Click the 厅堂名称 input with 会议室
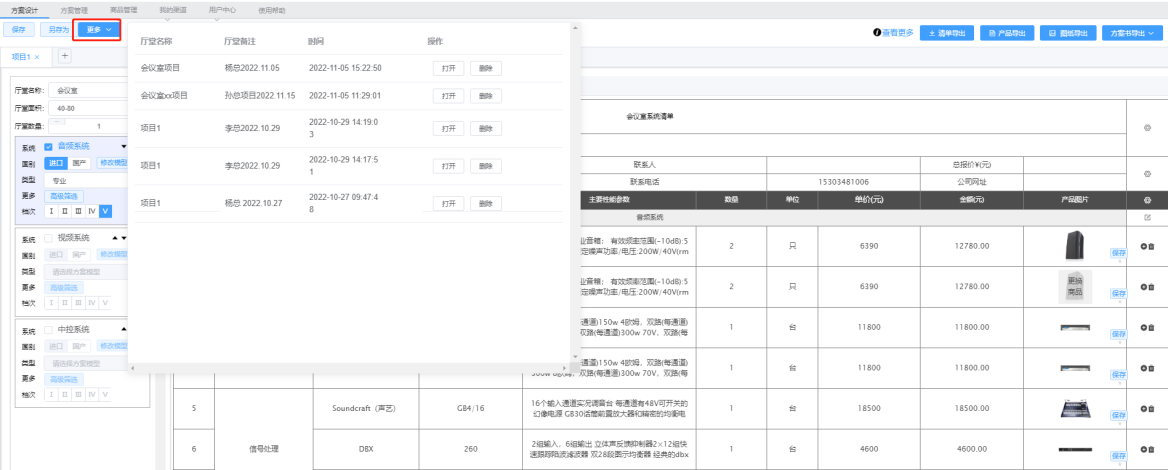 click(88, 90)
